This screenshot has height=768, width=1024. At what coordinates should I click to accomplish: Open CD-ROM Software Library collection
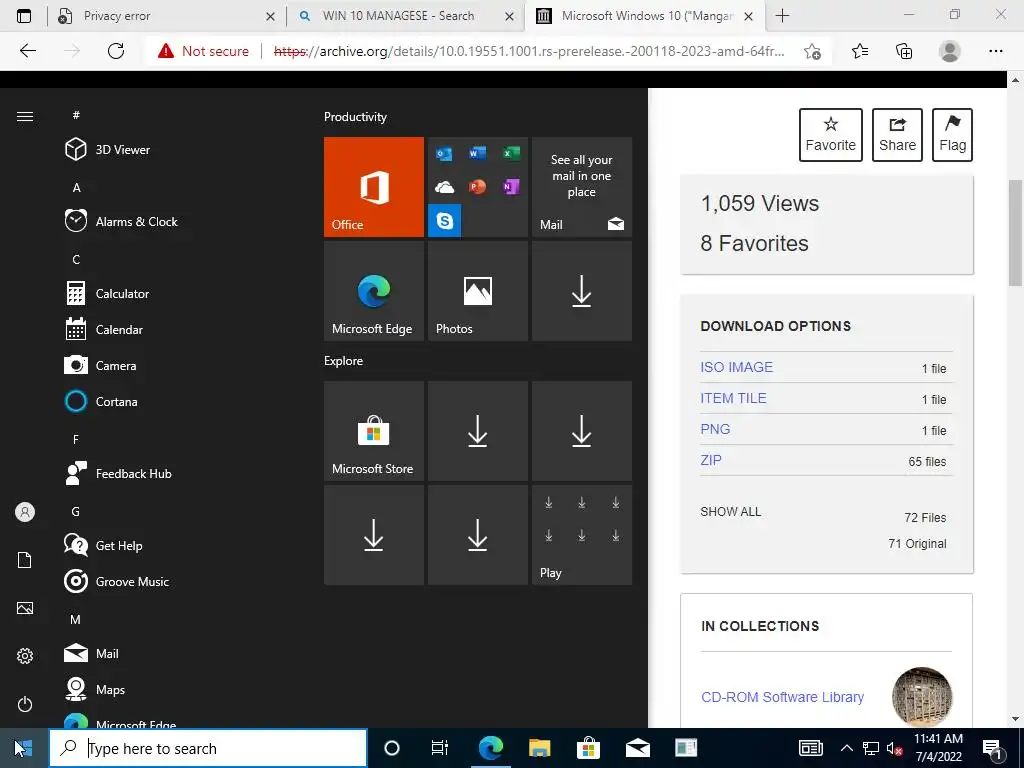(782, 697)
